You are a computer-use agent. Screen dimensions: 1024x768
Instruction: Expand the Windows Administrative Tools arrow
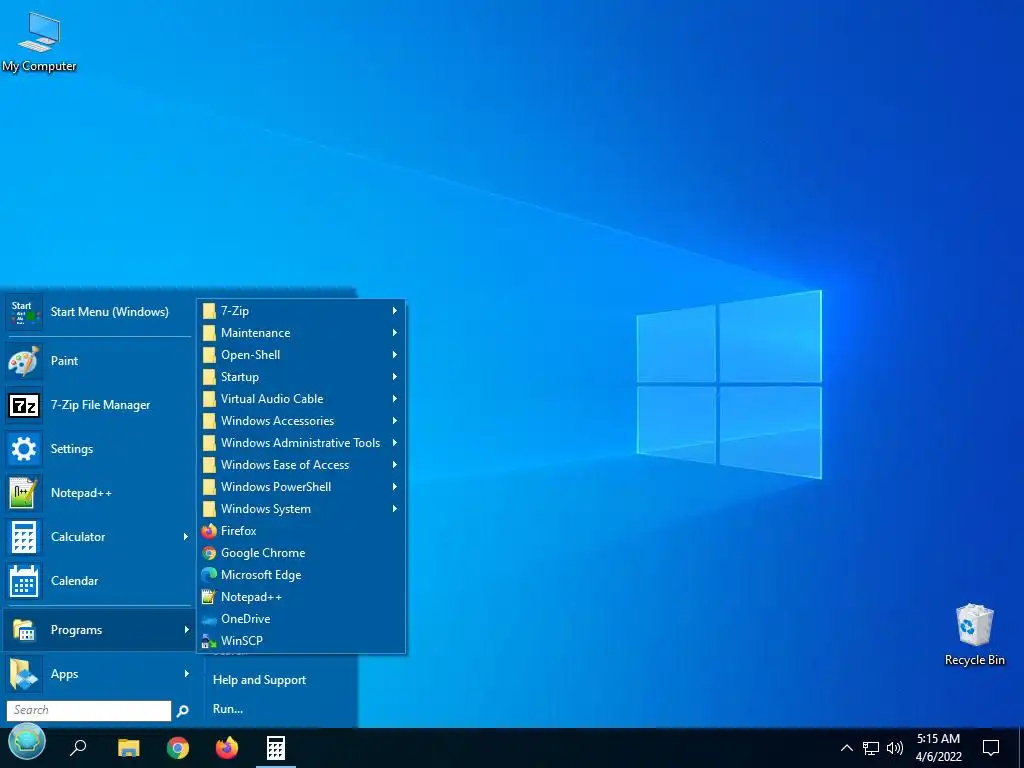click(394, 443)
